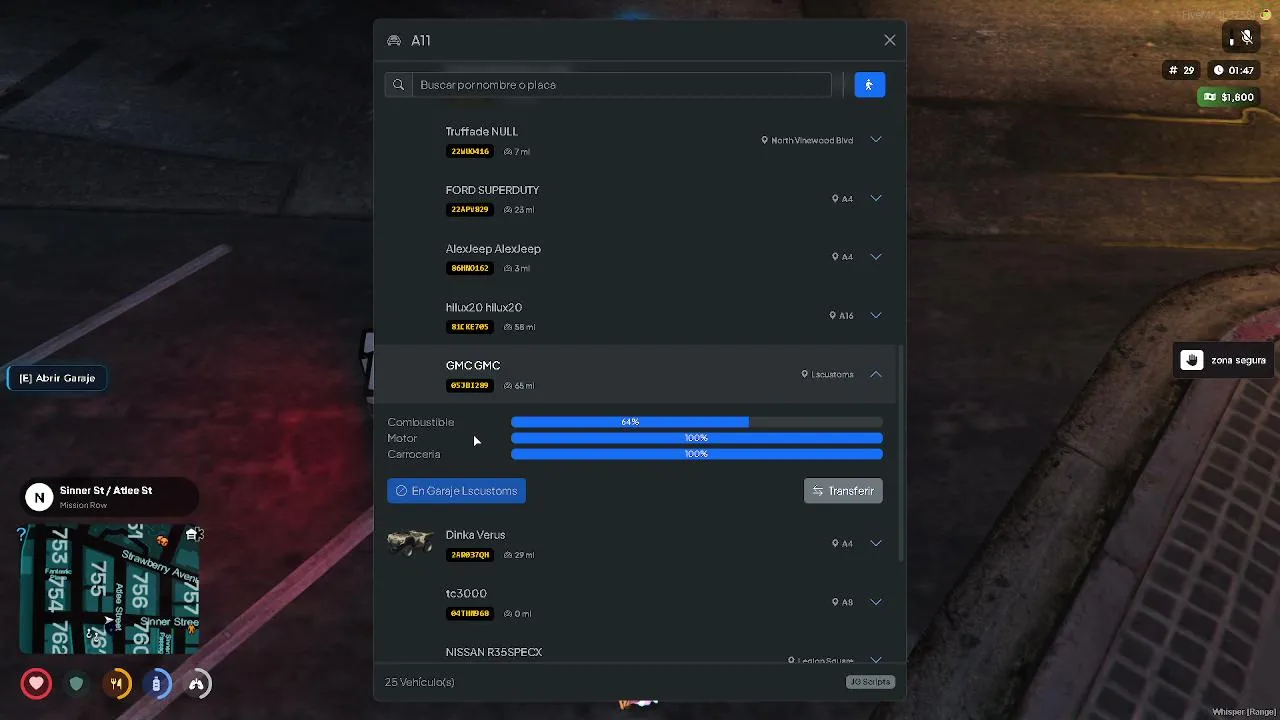Click the FORD SUPERDUTY vehicle name

pos(492,190)
